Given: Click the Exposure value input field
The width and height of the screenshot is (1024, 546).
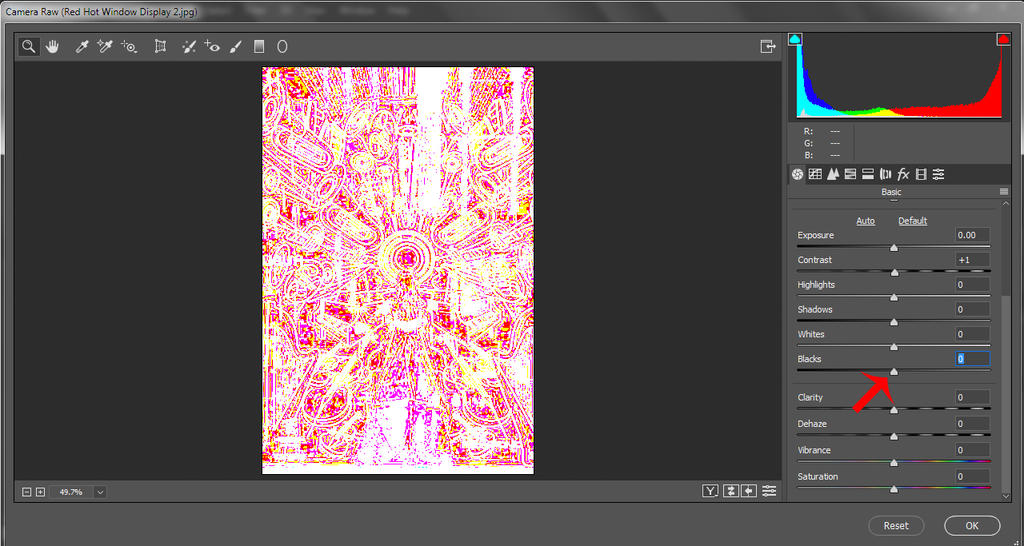Looking at the screenshot, I should pos(972,235).
